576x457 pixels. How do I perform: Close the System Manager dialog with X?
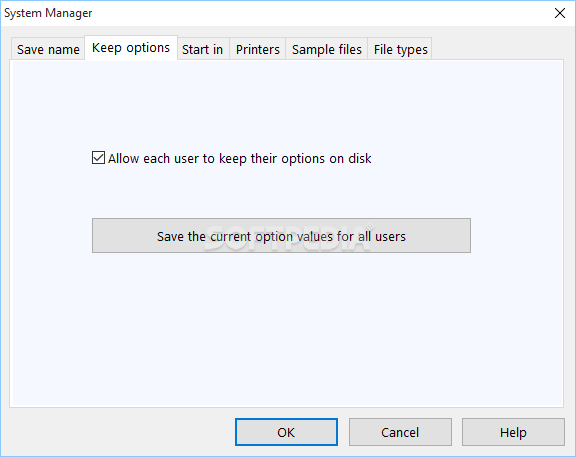pos(559,13)
